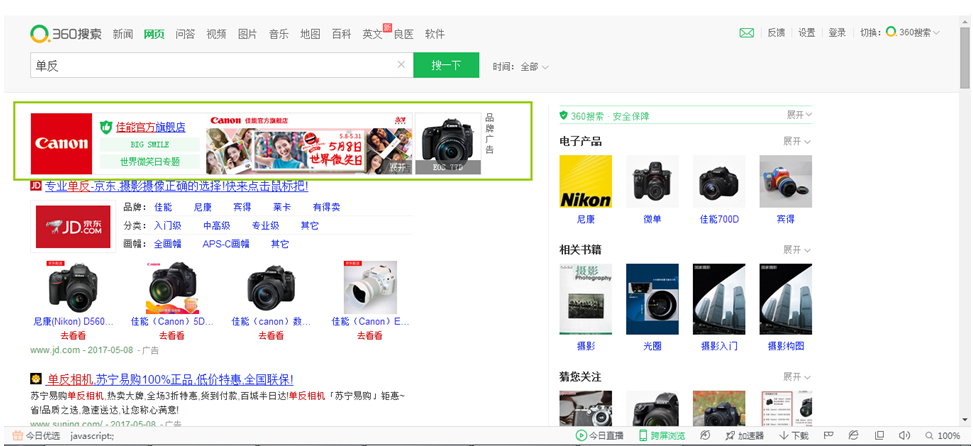Click the 360搜索 logo

pyautogui.click(x=66, y=33)
